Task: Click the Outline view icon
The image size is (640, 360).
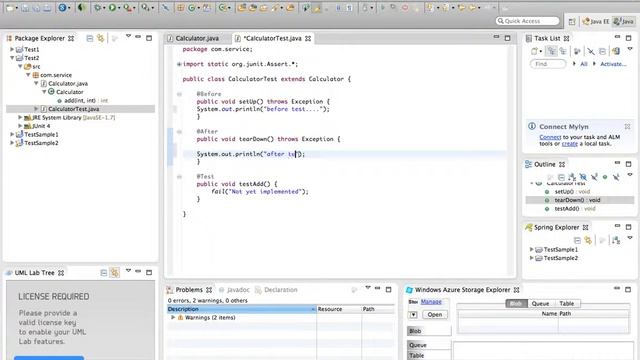Action: tap(529, 164)
